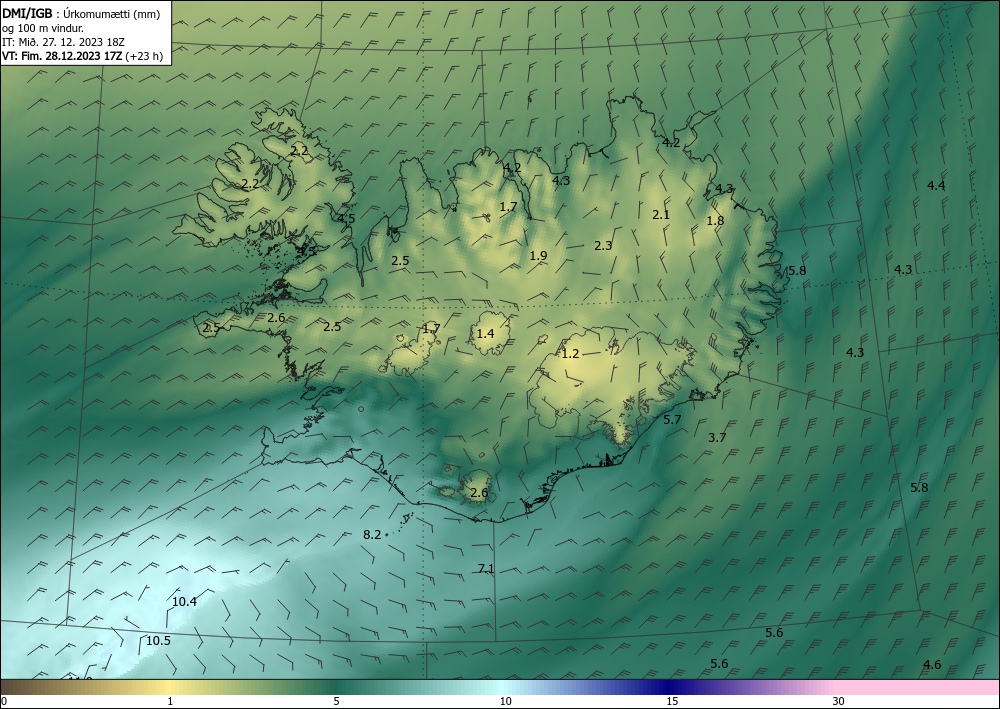
Task: Click the 10.5 precipitation value
Action: coord(158,641)
